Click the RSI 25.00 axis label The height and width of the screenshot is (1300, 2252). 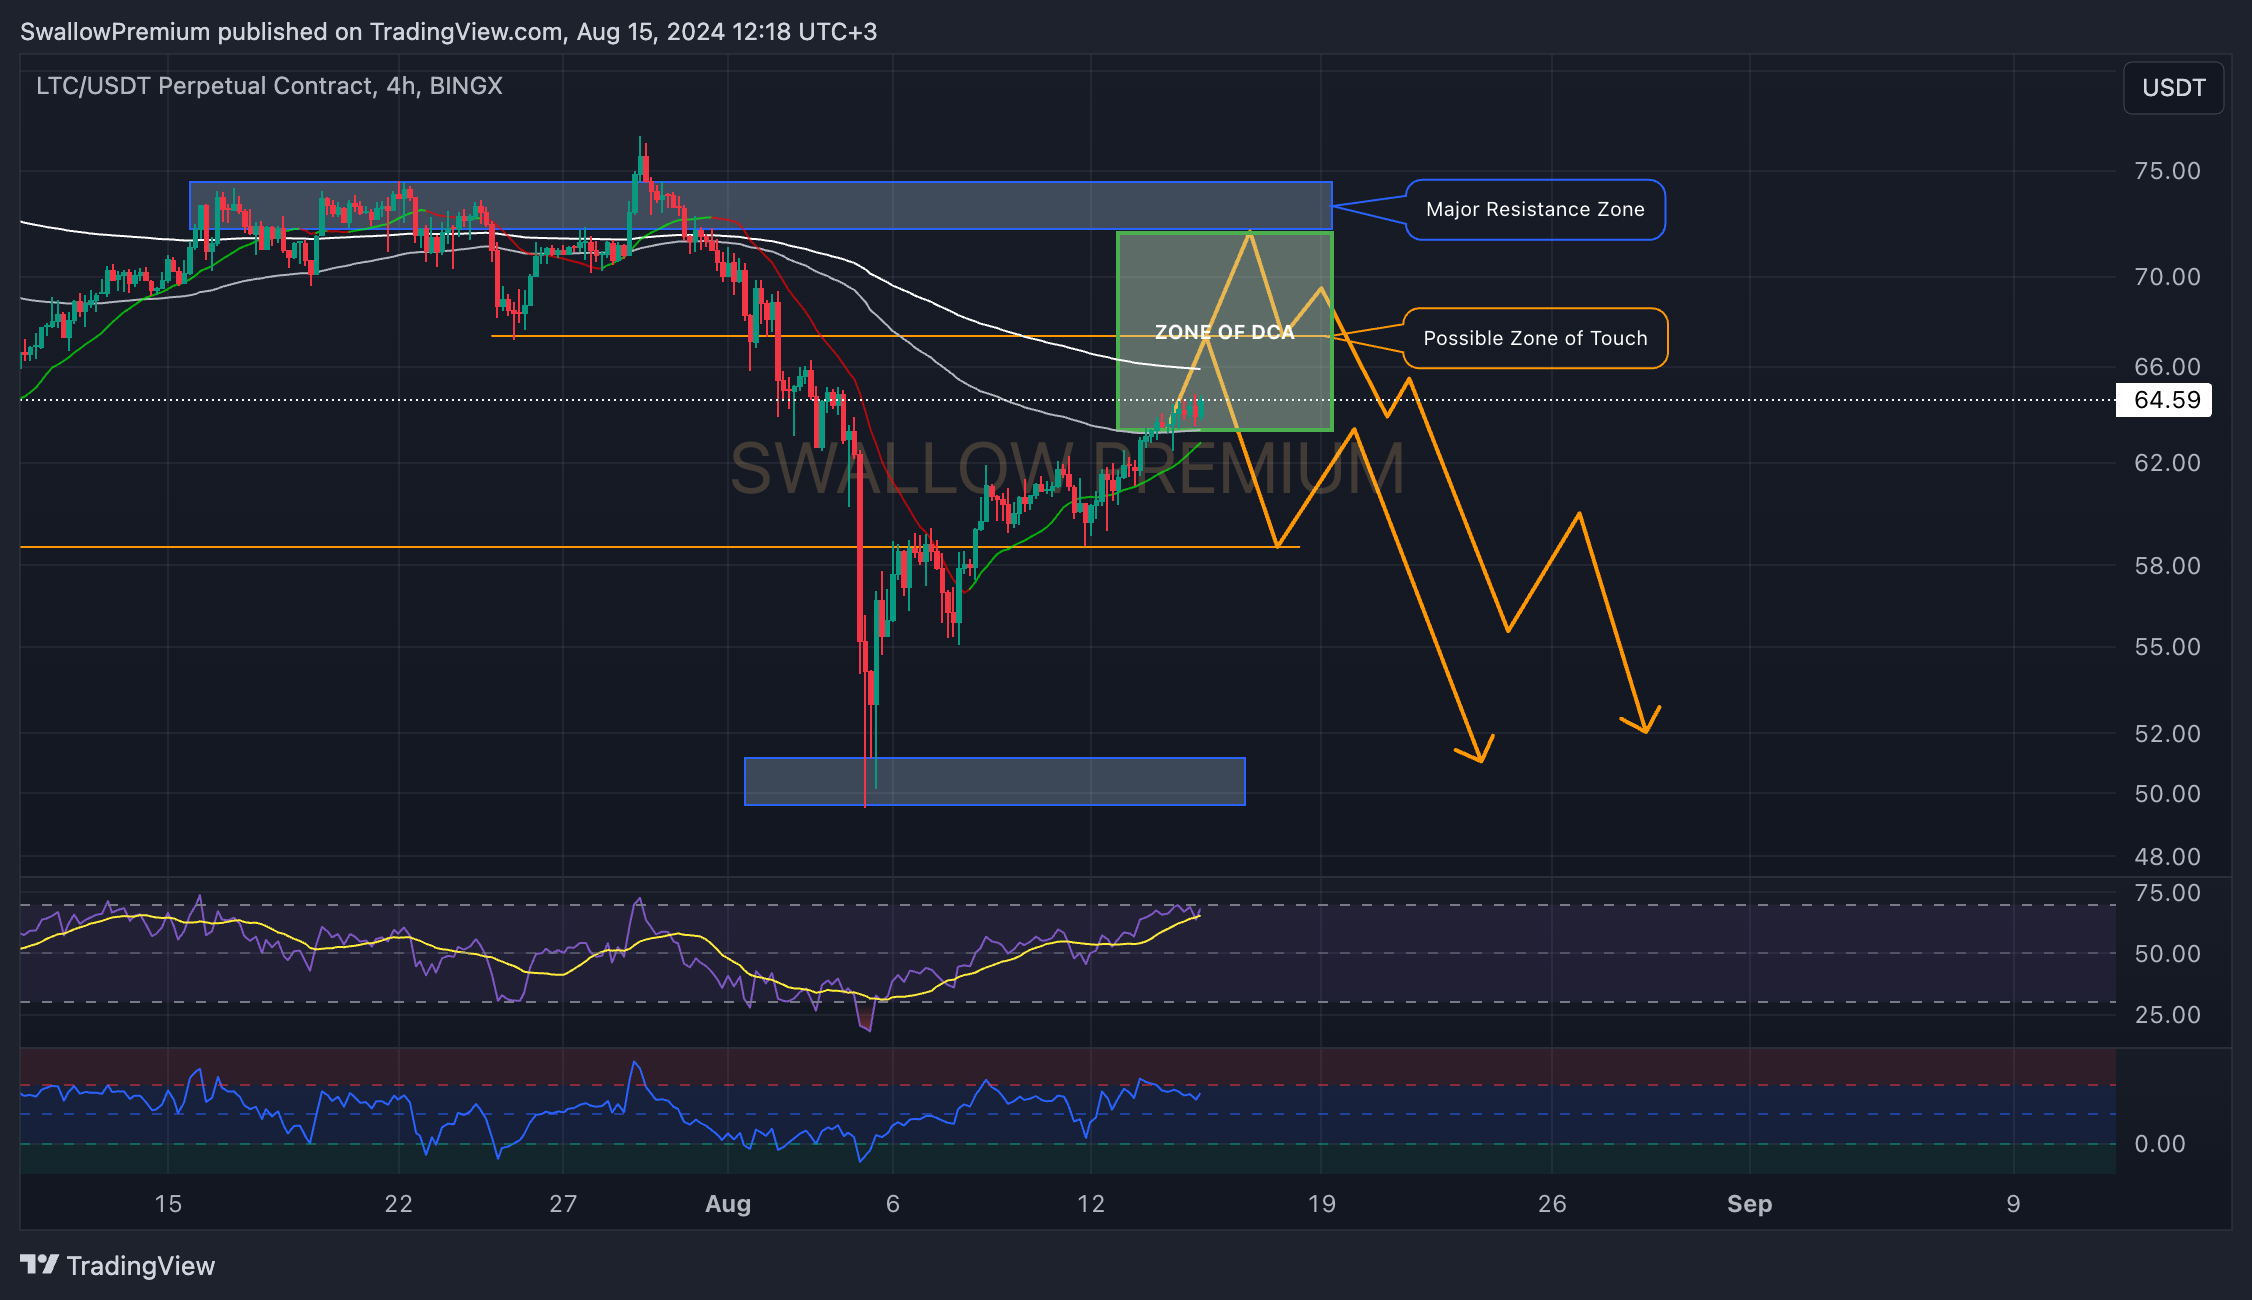point(2167,1015)
